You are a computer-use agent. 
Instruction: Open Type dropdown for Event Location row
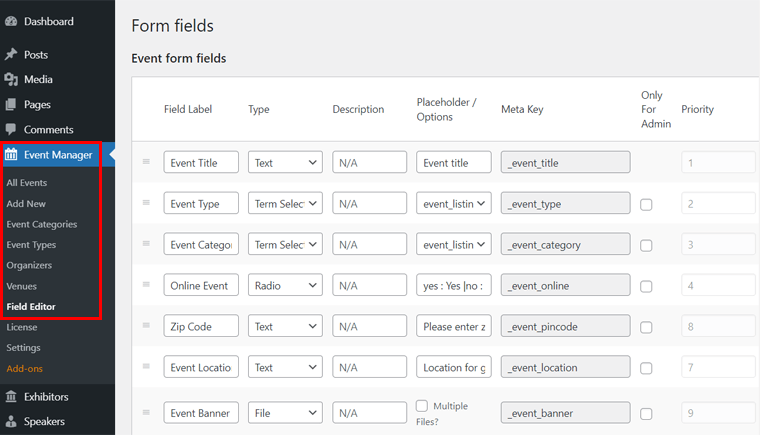click(x=285, y=367)
